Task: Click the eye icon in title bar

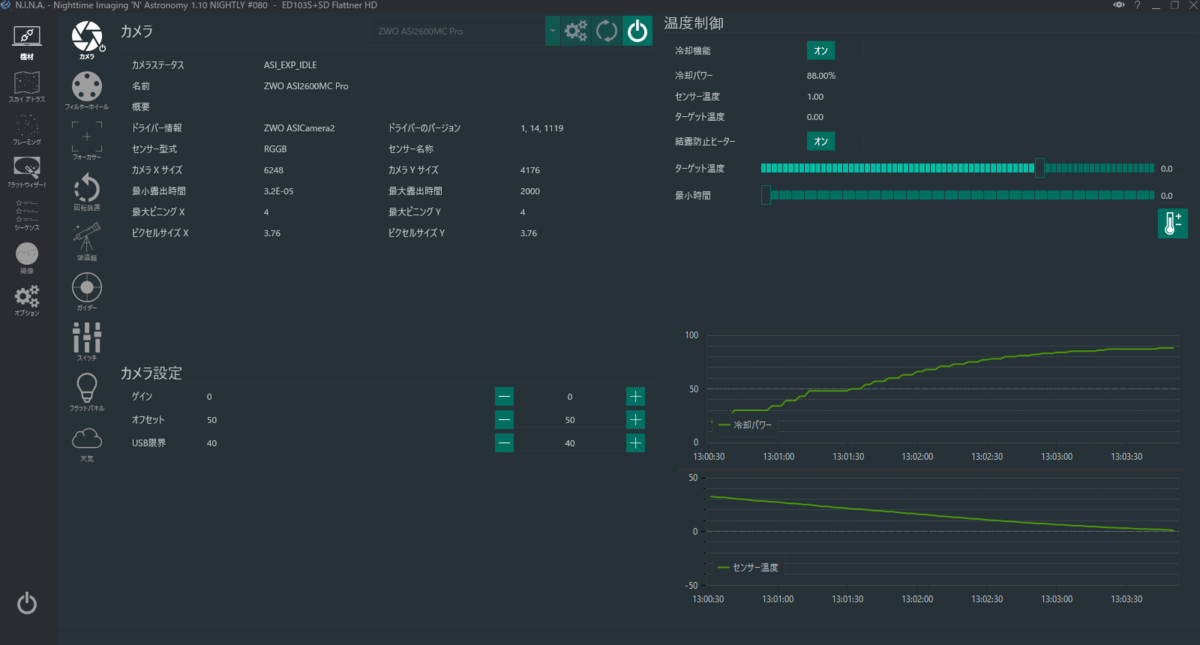Action: tap(1119, 5)
